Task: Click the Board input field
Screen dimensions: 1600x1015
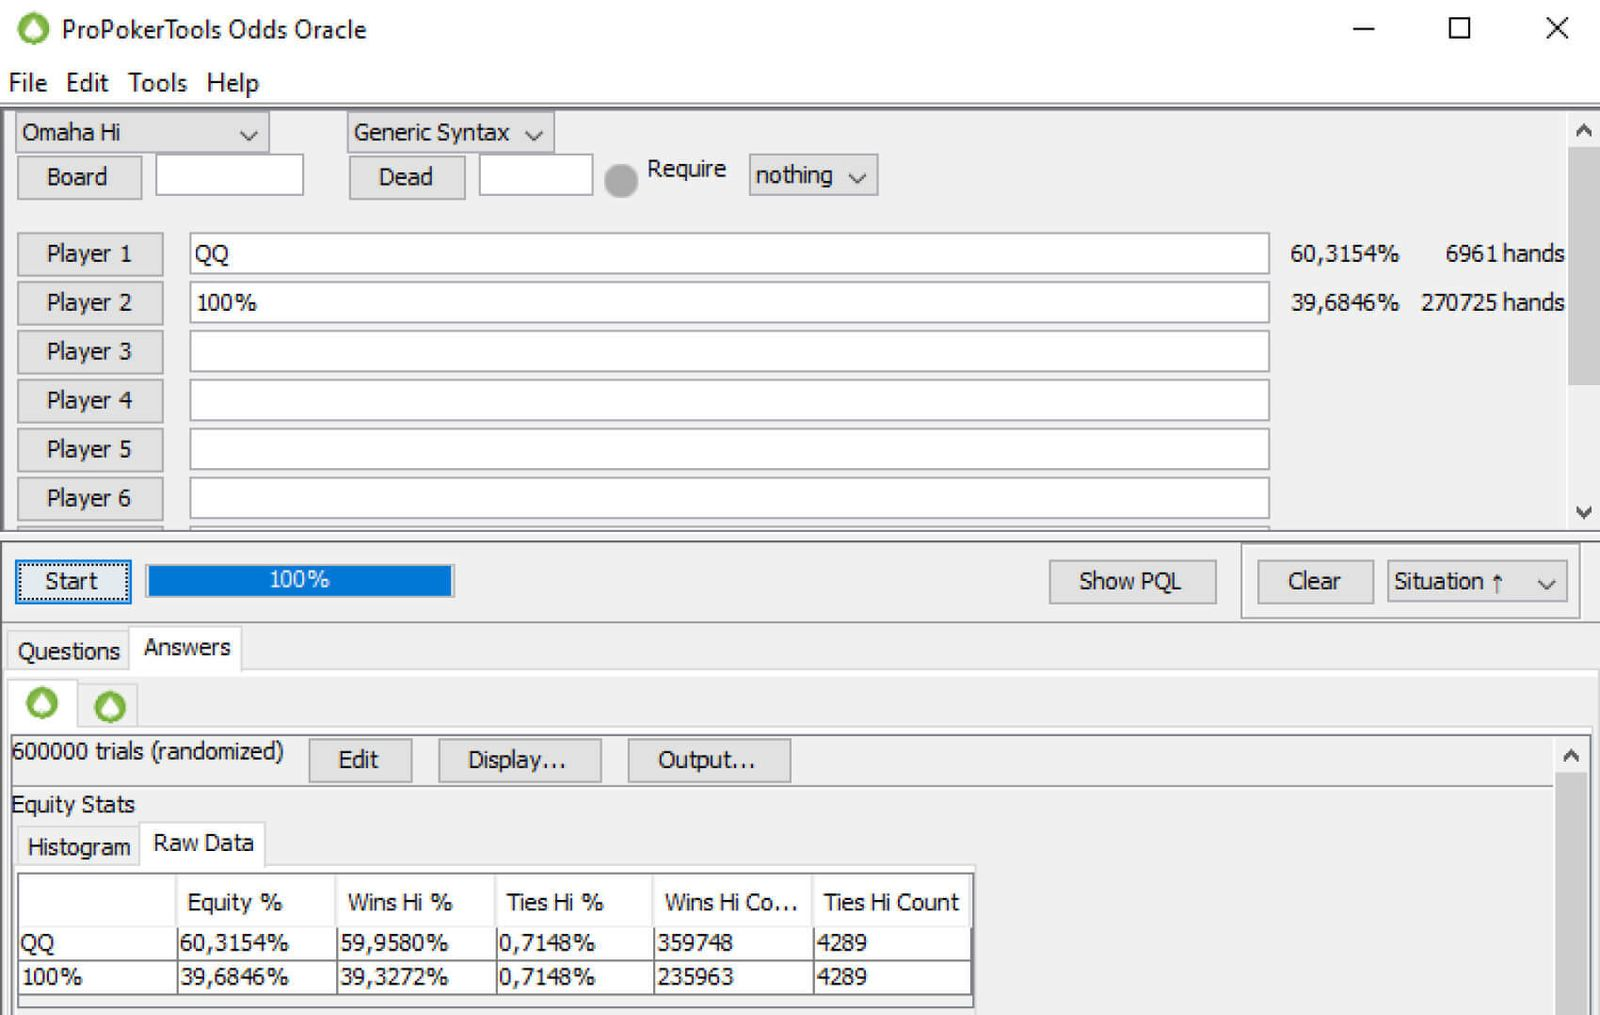Action: pyautogui.click(x=229, y=176)
